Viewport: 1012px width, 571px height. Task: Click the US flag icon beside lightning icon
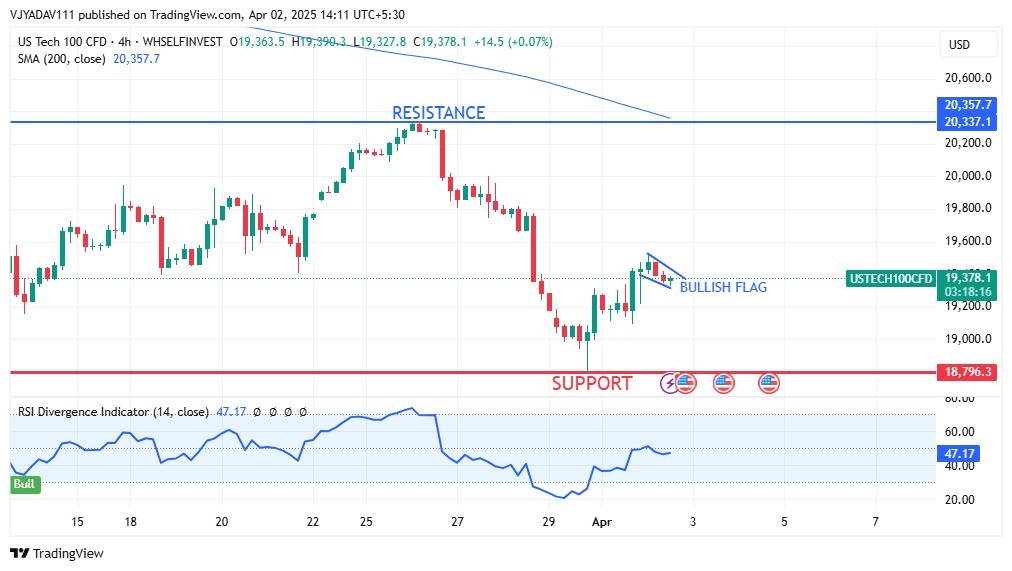click(x=686, y=382)
